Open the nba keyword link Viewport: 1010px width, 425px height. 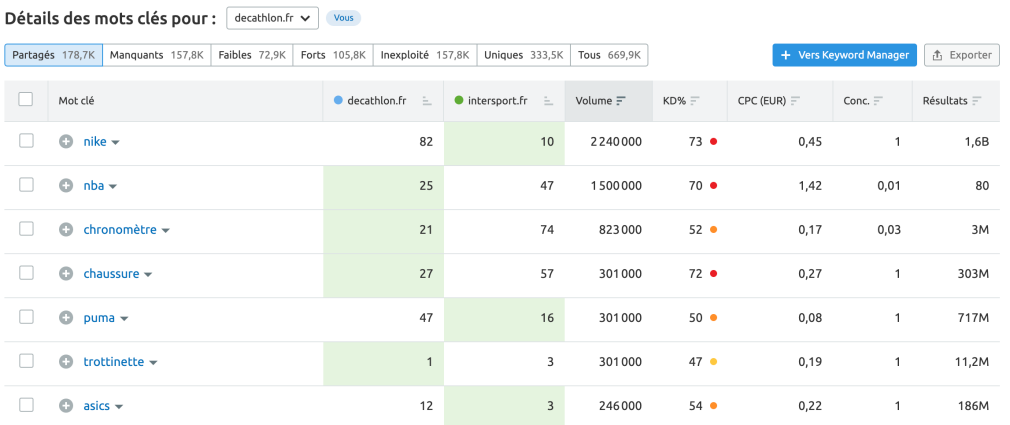pos(93,186)
